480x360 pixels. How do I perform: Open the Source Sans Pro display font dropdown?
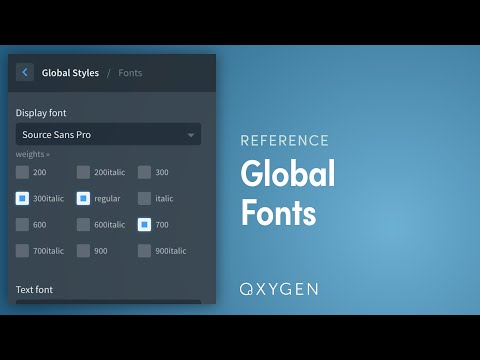(108, 134)
